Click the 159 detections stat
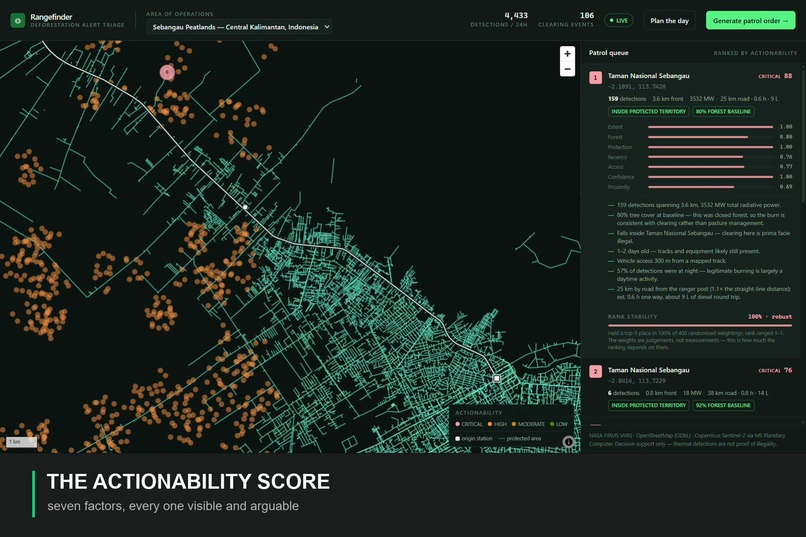Viewport: 806px width, 537px height. coord(627,99)
